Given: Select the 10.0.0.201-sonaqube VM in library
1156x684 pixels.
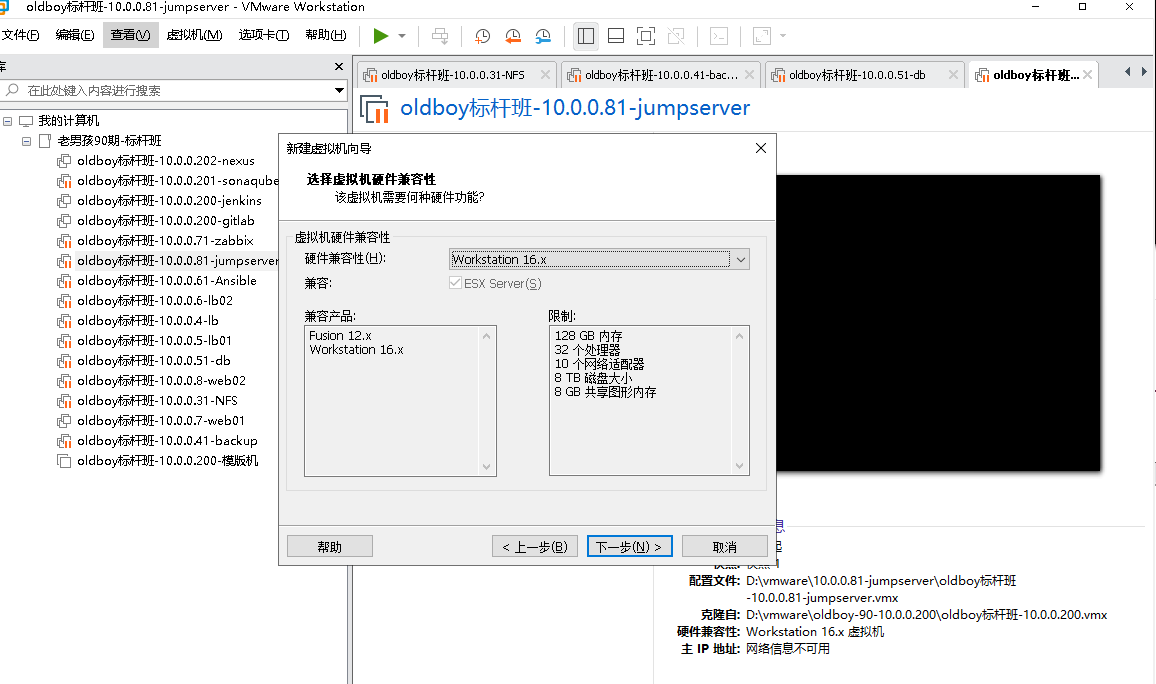Looking at the screenshot, I should coord(177,181).
